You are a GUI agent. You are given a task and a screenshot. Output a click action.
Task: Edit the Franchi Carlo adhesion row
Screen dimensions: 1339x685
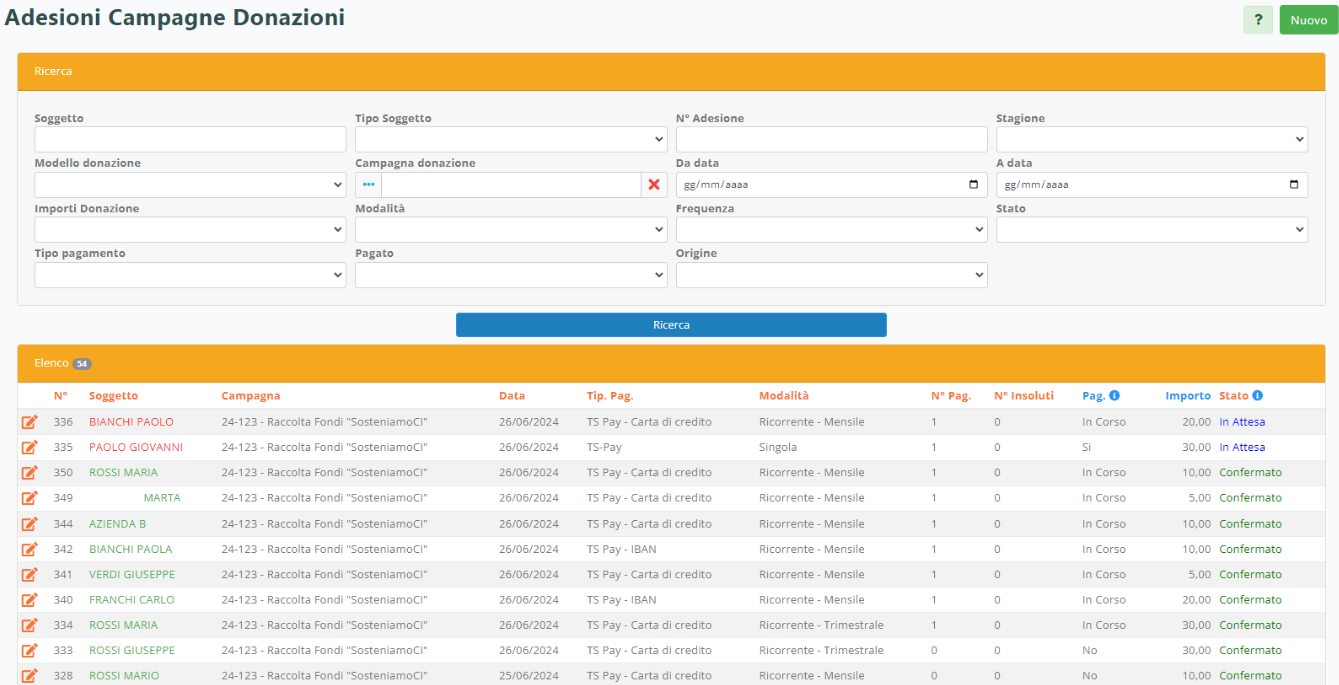[30, 600]
